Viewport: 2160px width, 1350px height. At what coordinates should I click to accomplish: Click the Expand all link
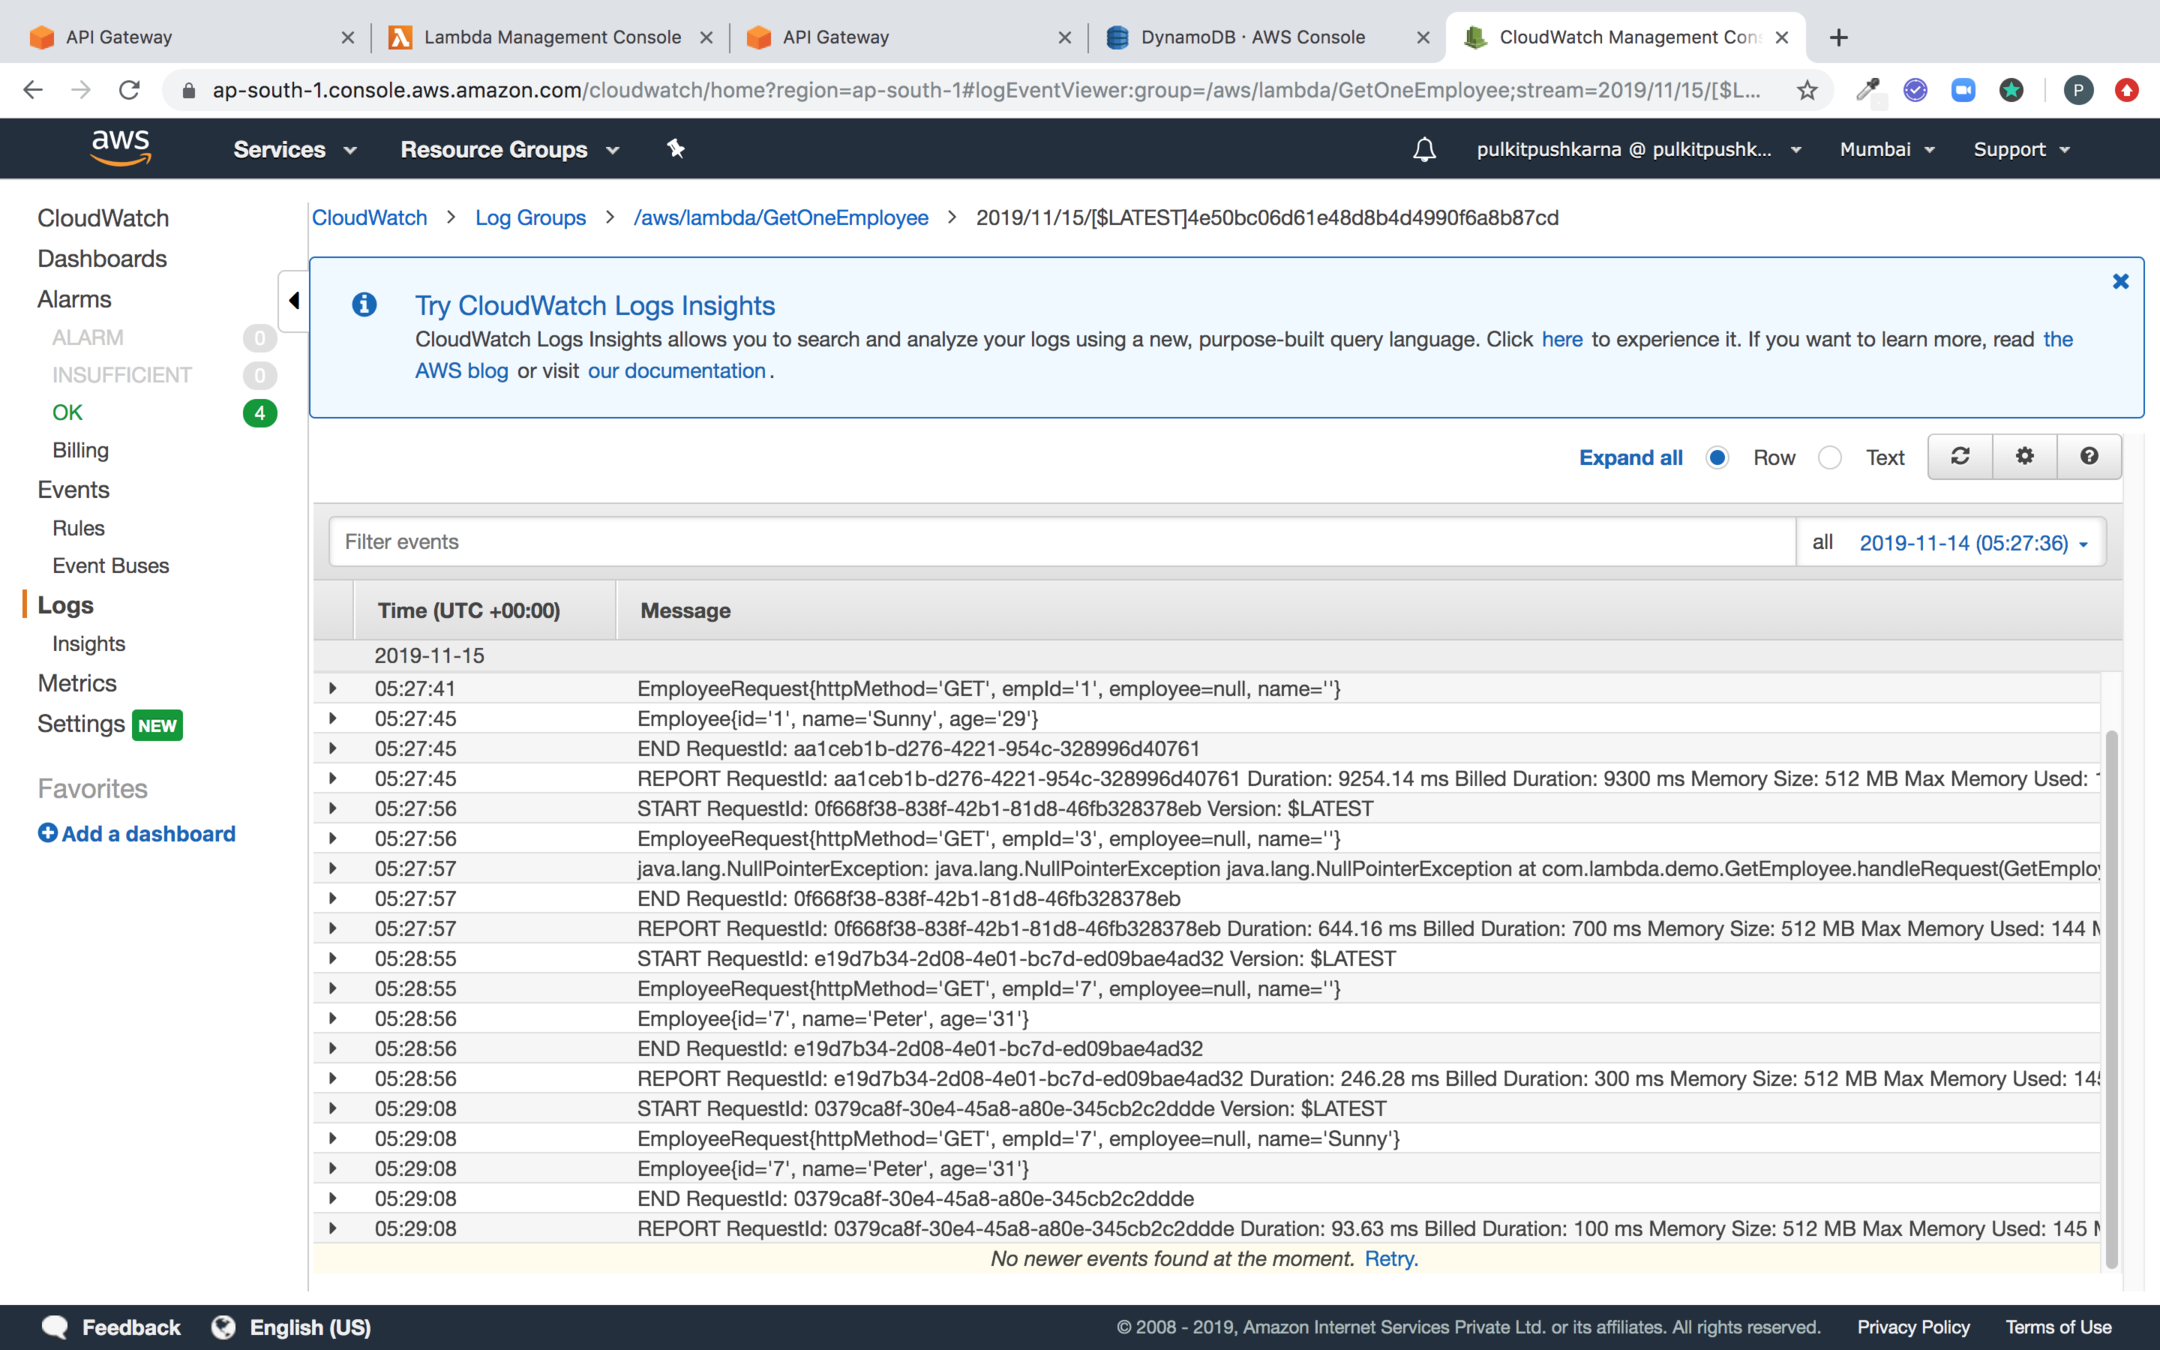pos(1630,458)
